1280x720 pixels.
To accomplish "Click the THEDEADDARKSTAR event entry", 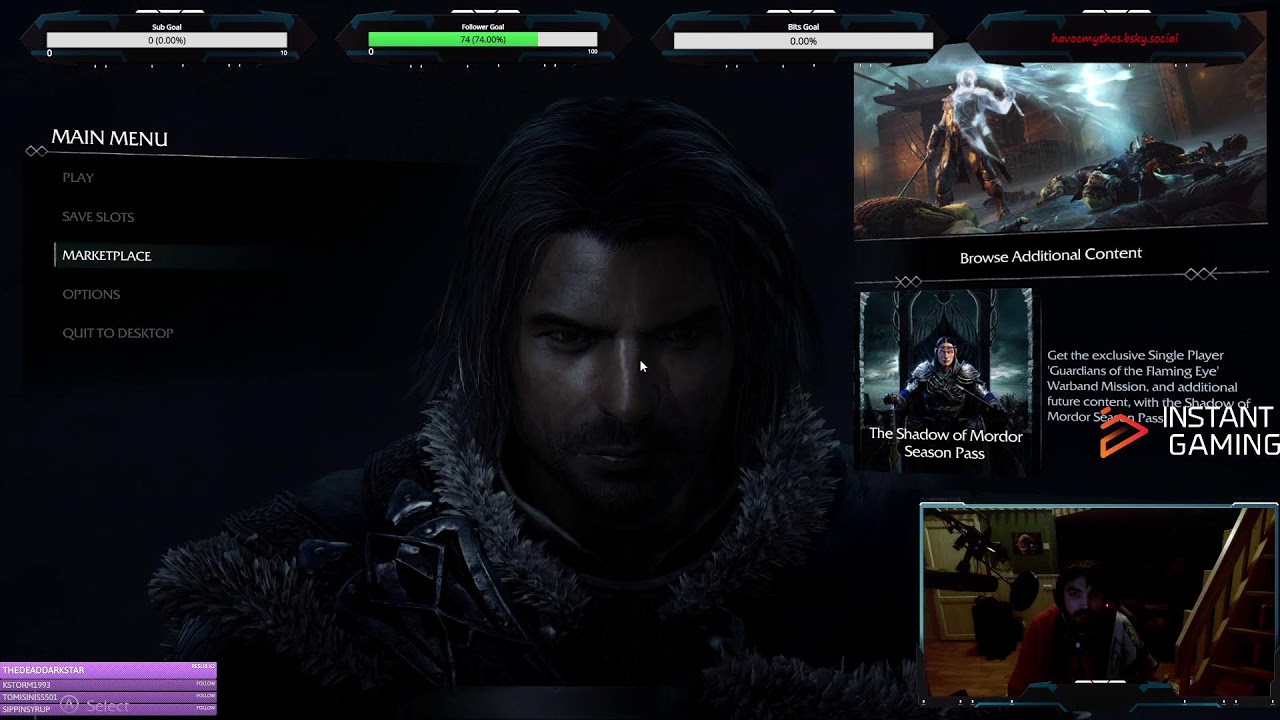I will point(108,669).
